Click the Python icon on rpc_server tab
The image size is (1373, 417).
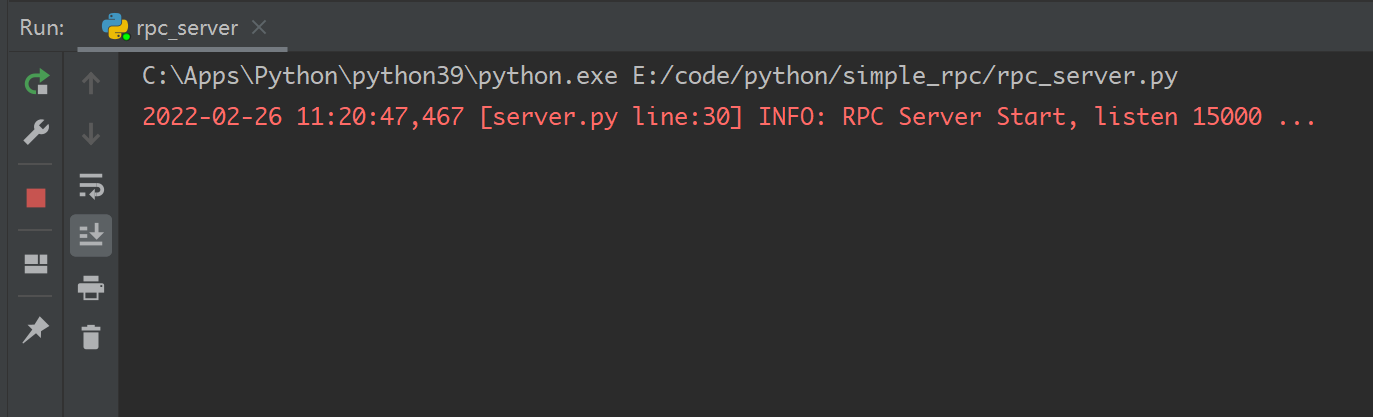[116, 28]
